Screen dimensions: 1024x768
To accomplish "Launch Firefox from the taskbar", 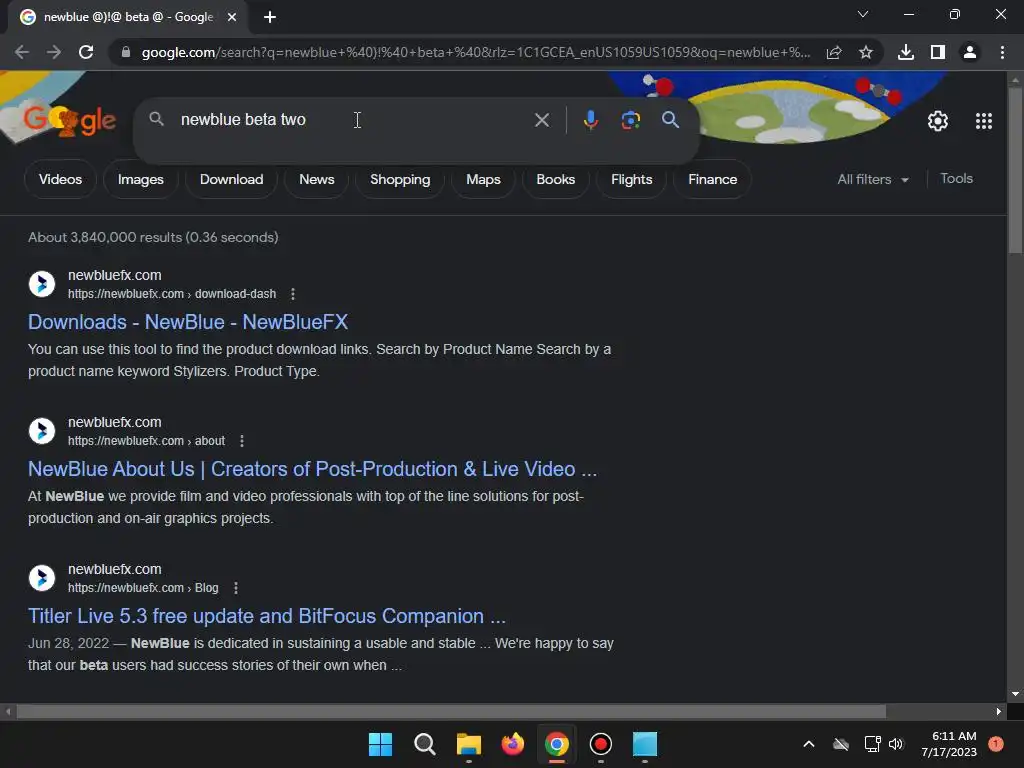I will (513, 744).
